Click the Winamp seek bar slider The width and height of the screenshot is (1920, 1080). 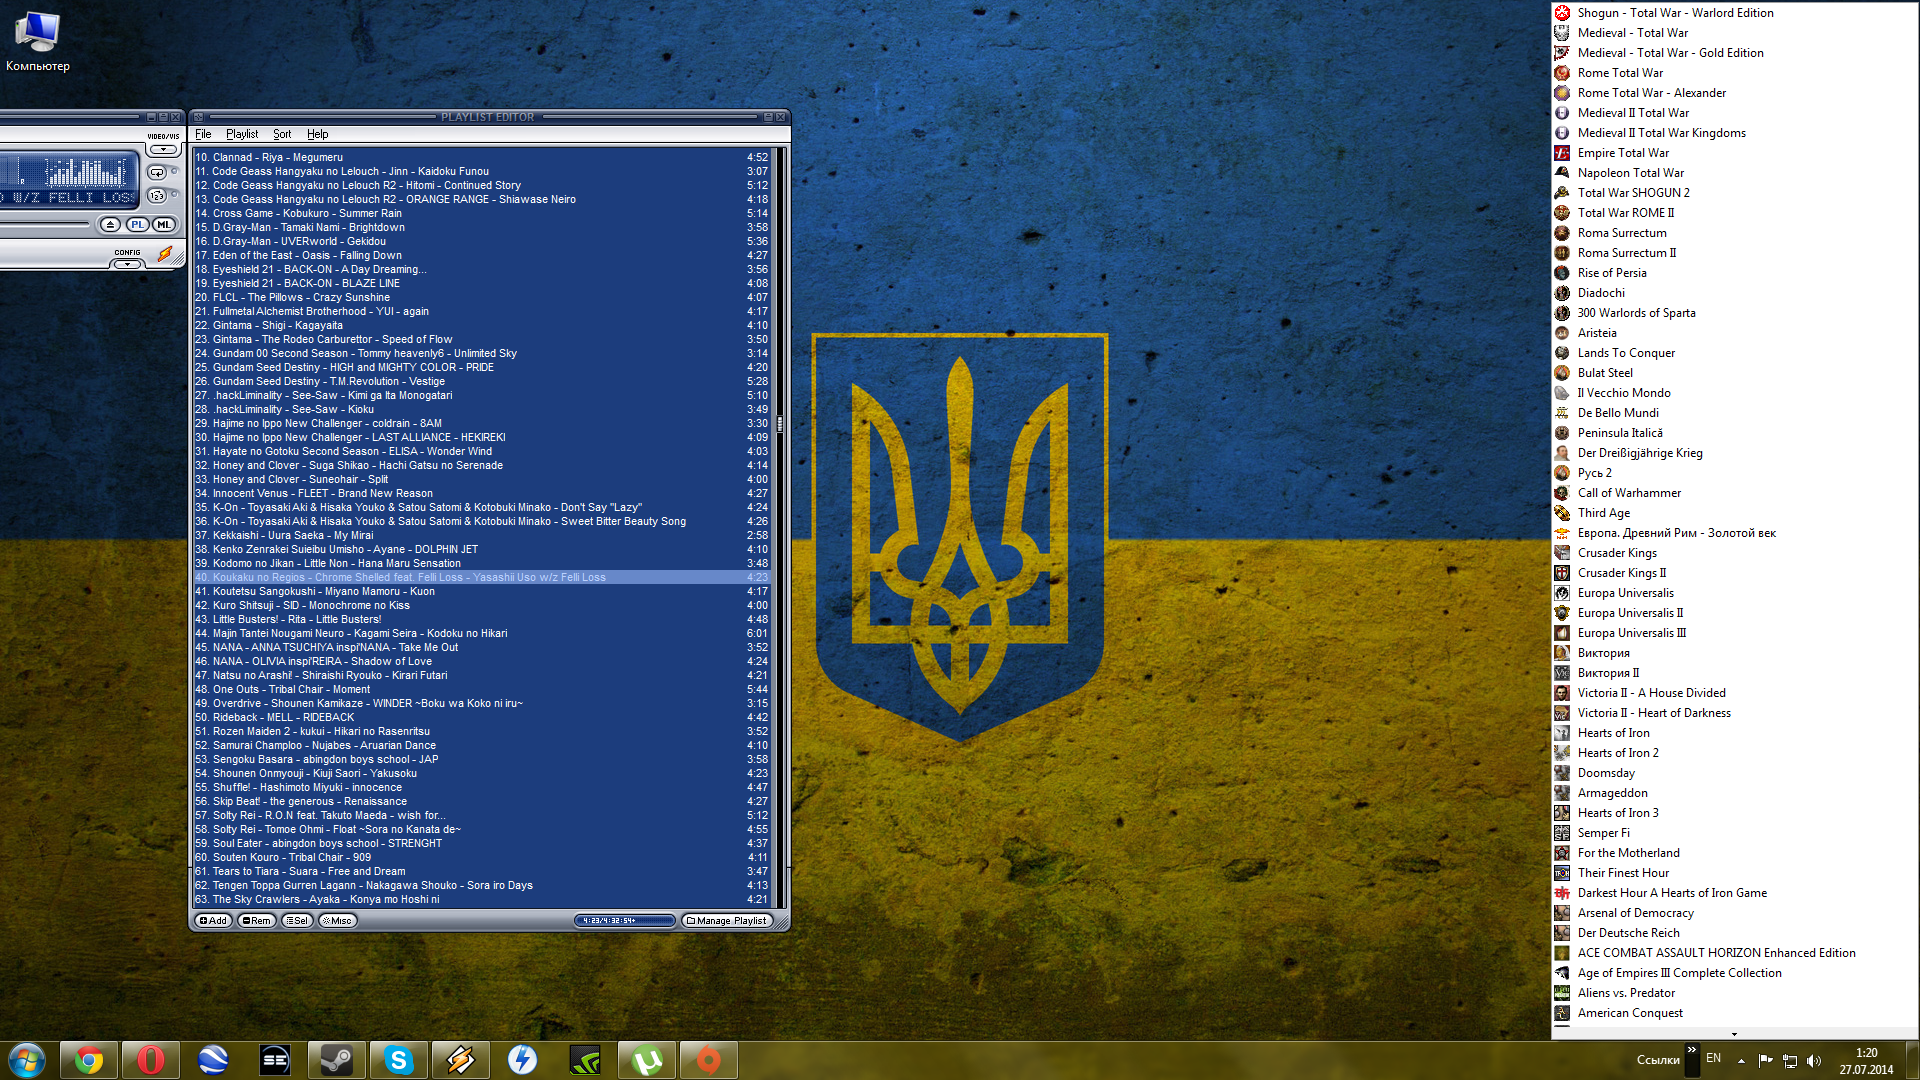[x=45, y=225]
